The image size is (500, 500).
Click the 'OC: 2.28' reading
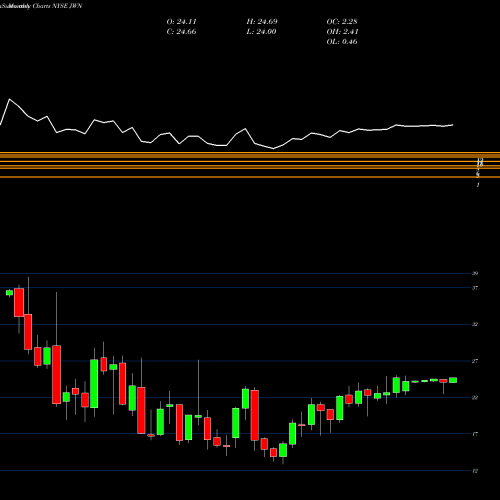342,22
